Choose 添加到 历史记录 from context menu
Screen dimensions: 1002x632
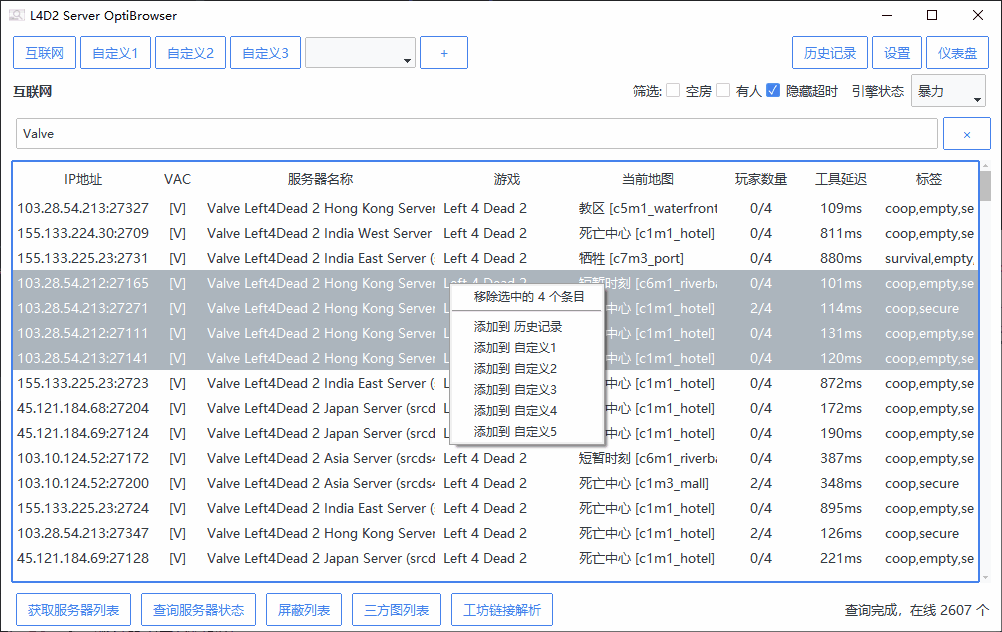click(518, 327)
